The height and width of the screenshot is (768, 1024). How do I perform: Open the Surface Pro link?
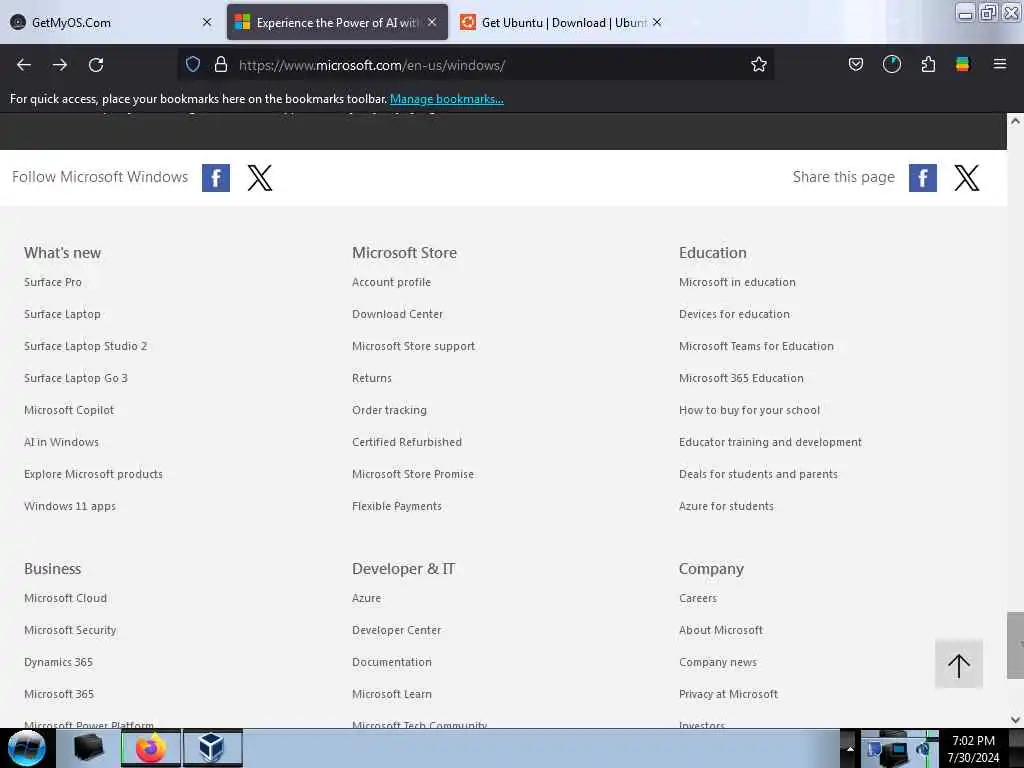(53, 282)
